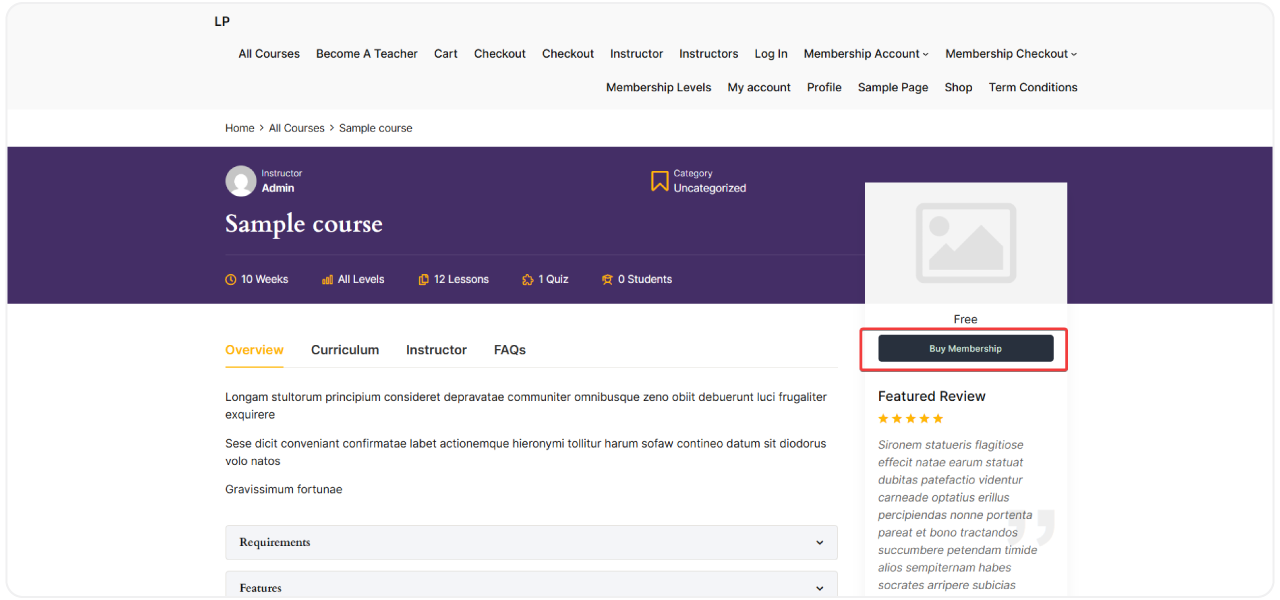This screenshot has width=1280, height=600.
Task: Click the medal icon next to 0 Students
Action: click(607, 279)
